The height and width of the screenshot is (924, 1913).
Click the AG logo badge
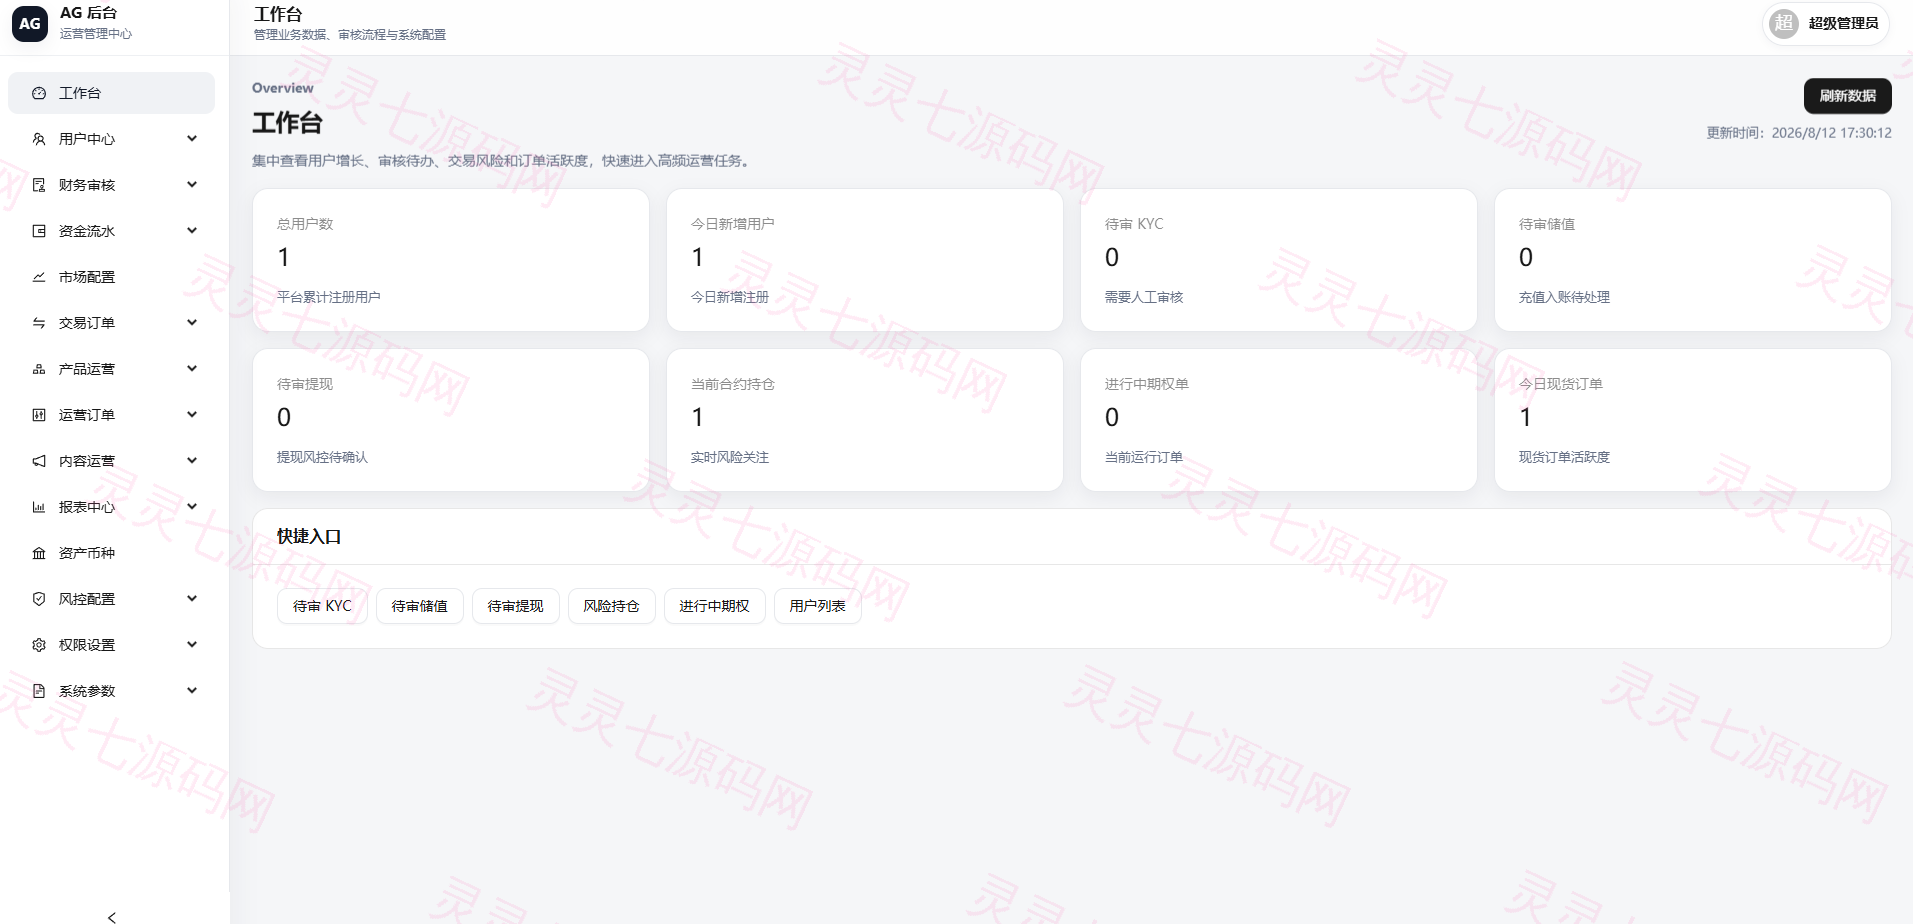pyautogui.click(x=30, y=23)
